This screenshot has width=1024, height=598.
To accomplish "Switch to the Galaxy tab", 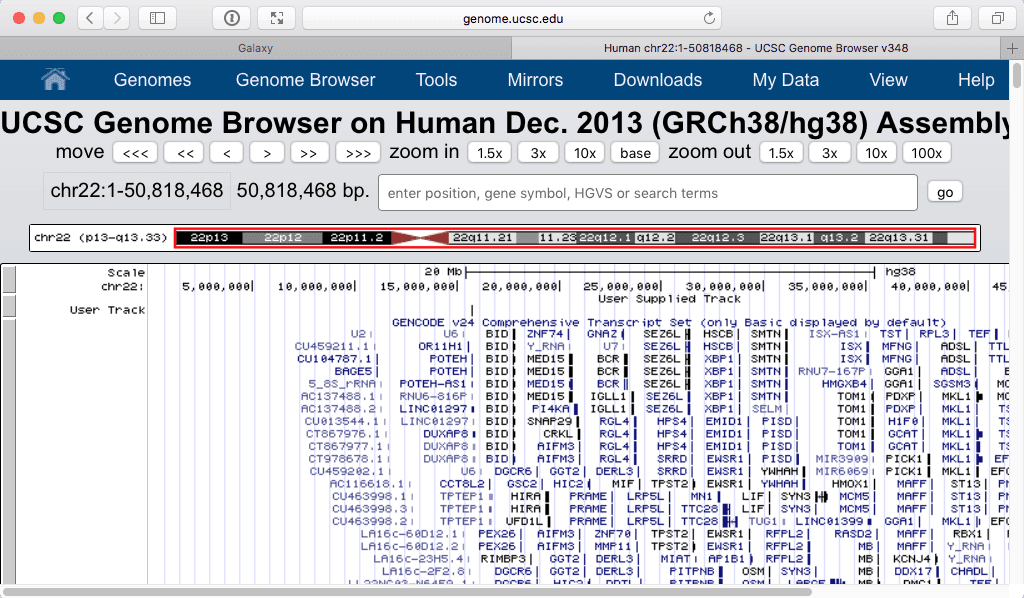I will pyautogui.click(x=255, y=48).
